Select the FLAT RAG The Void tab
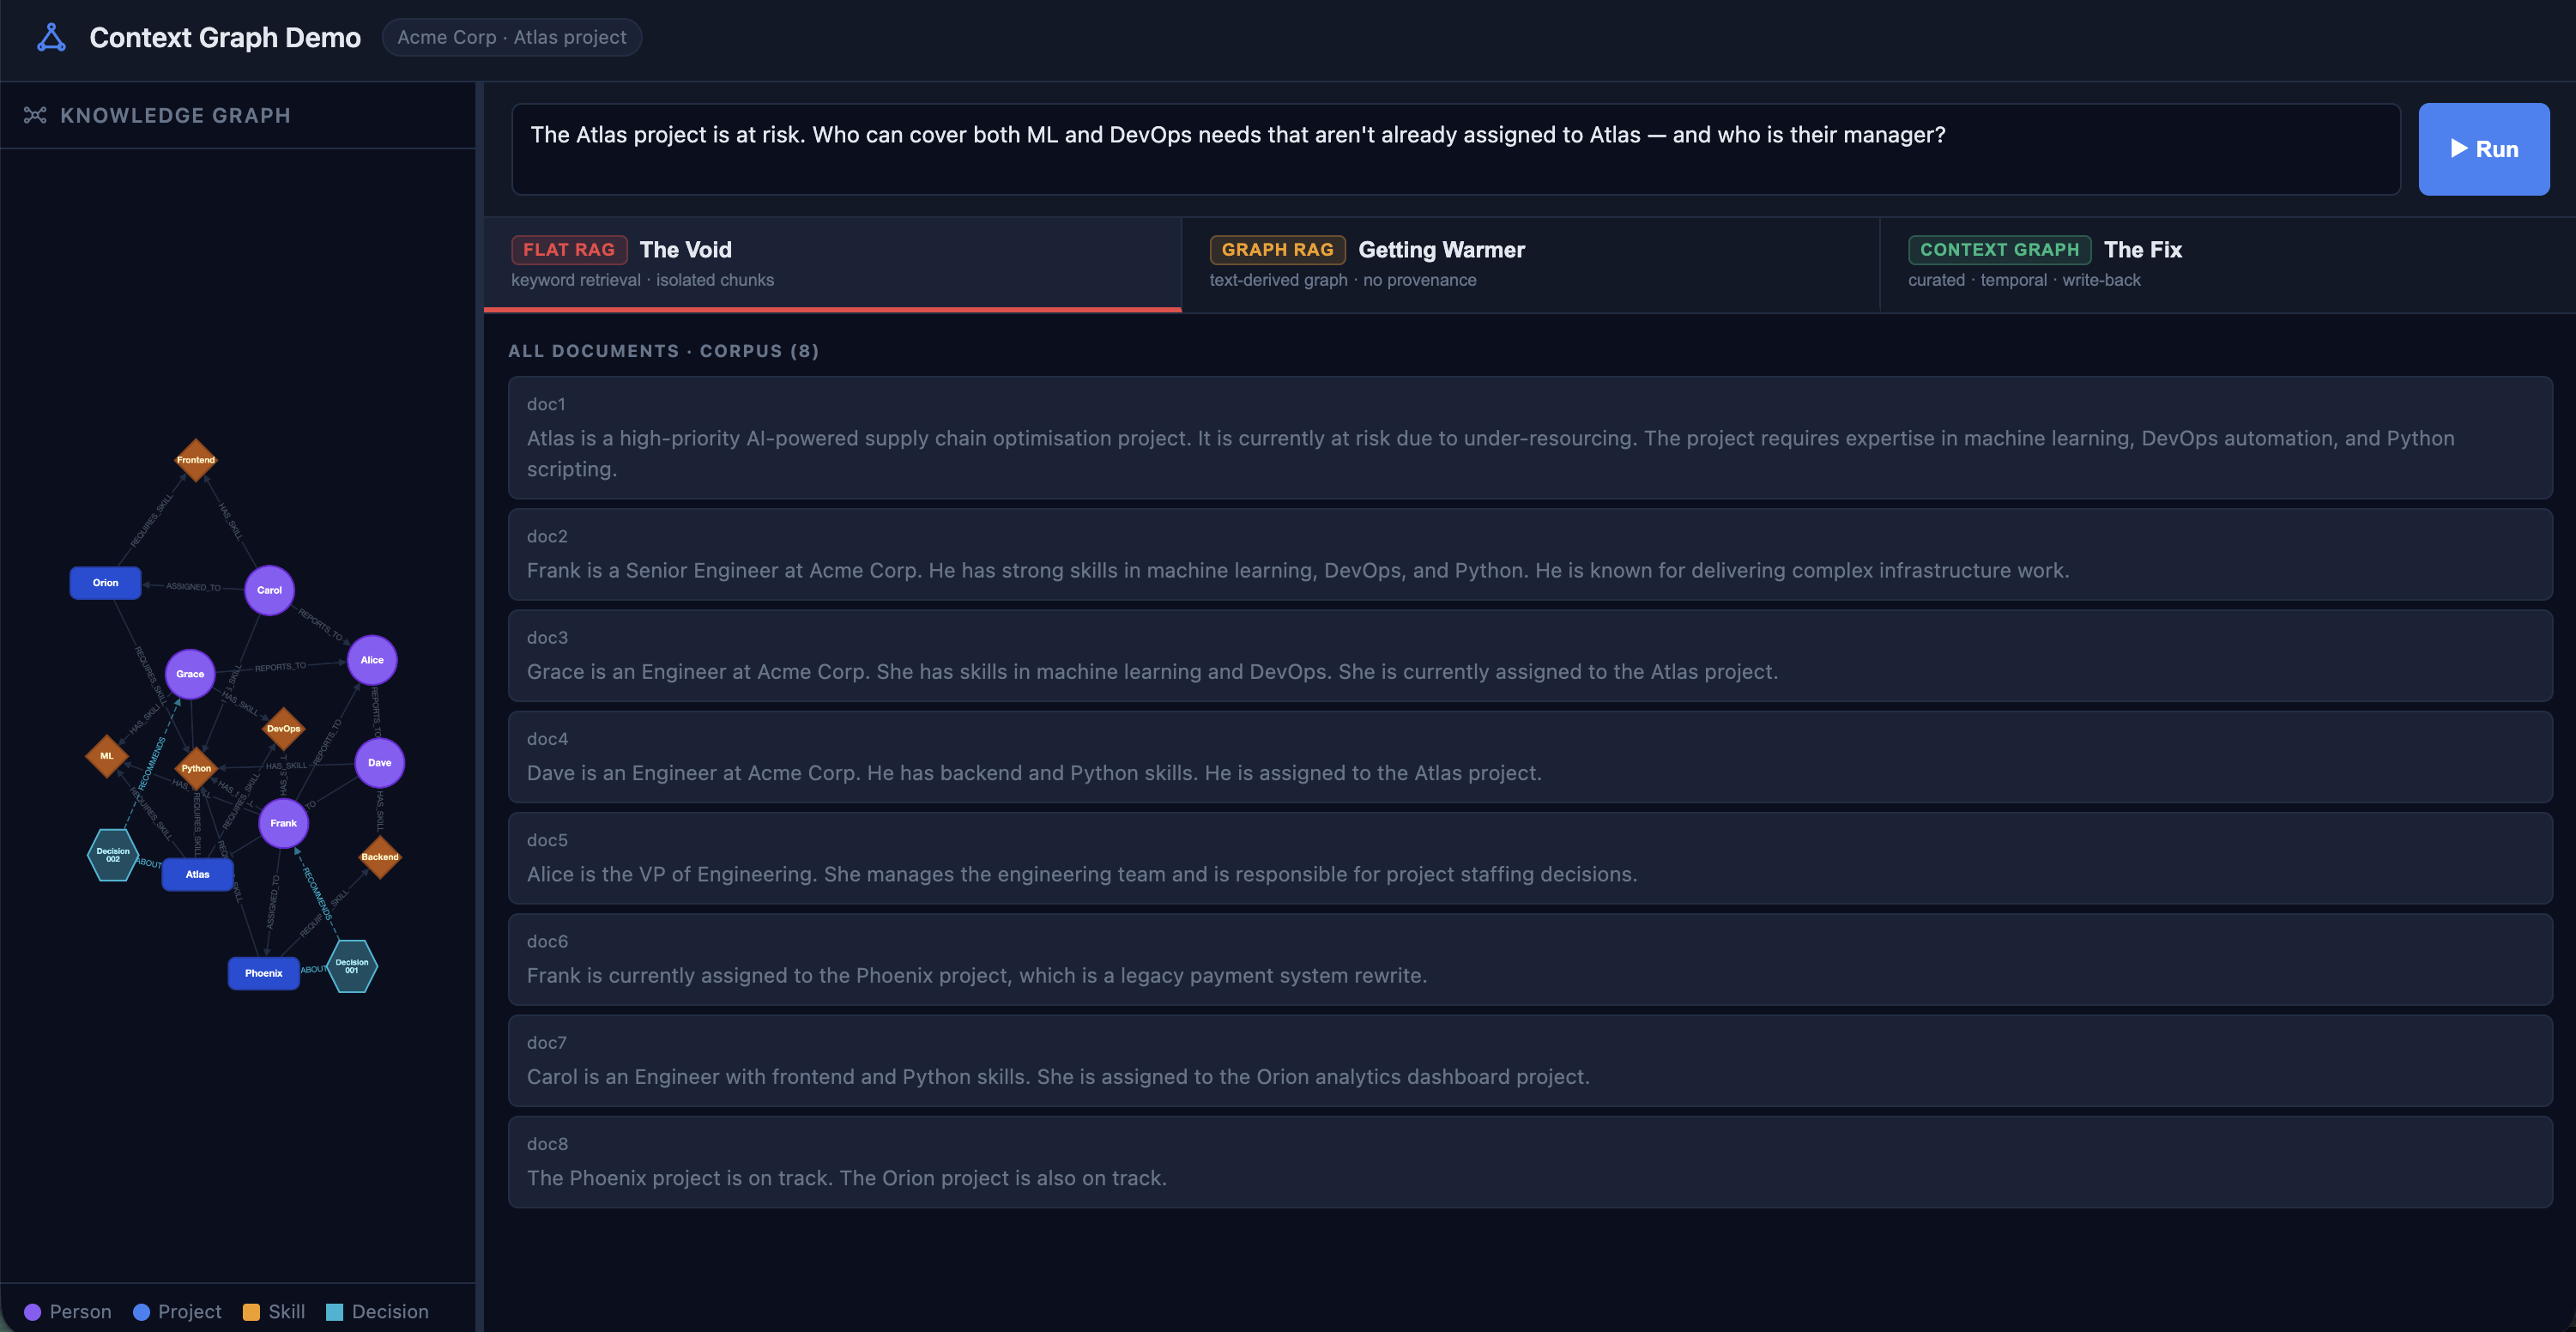Viewport: 2576px width, 1332px height. click(830, 263)
